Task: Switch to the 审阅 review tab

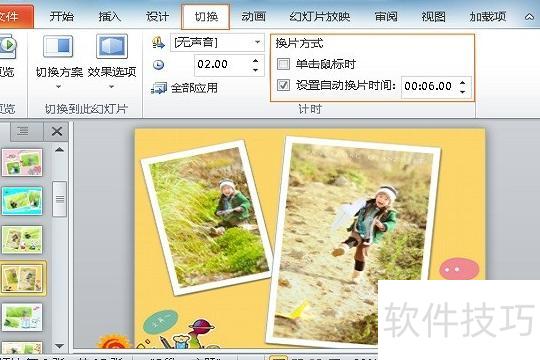Action: 386,16
